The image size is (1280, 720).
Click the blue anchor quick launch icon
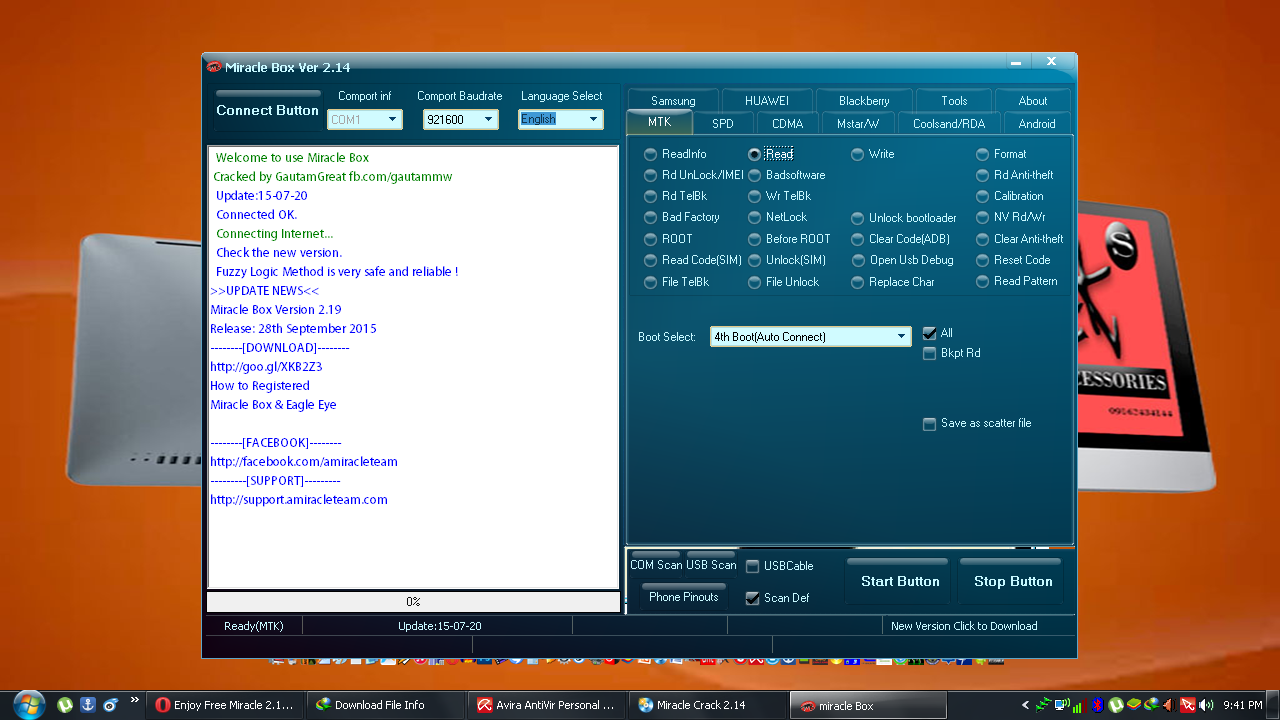(x=87, y=704)
